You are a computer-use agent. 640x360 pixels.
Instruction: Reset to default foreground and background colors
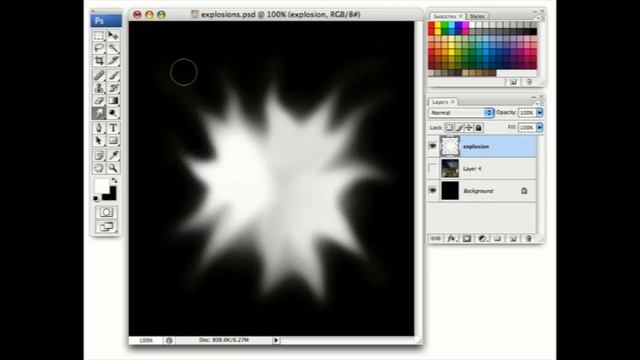coord(96,198)
